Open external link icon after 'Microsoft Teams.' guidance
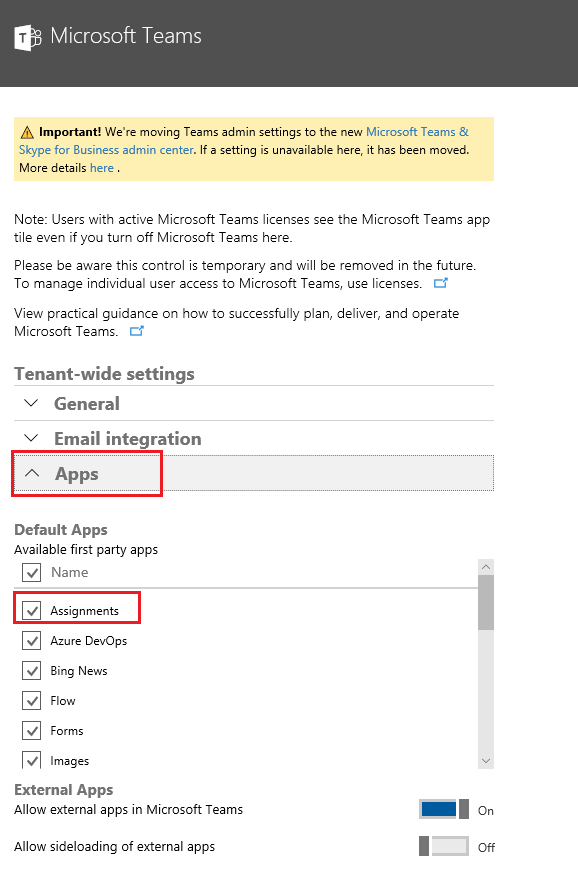Screen dimensions: 578x869 (x=136, y=331)
